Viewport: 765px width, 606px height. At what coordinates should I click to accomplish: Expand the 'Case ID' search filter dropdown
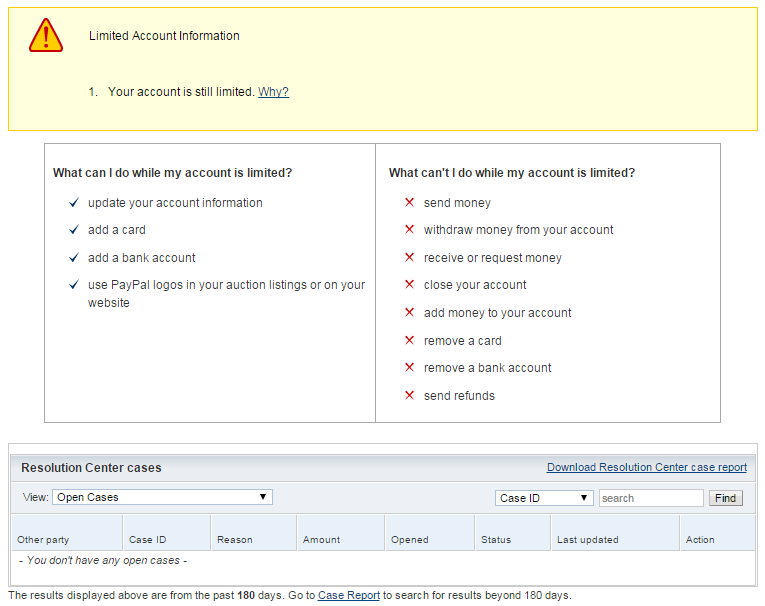coord(544,498)
